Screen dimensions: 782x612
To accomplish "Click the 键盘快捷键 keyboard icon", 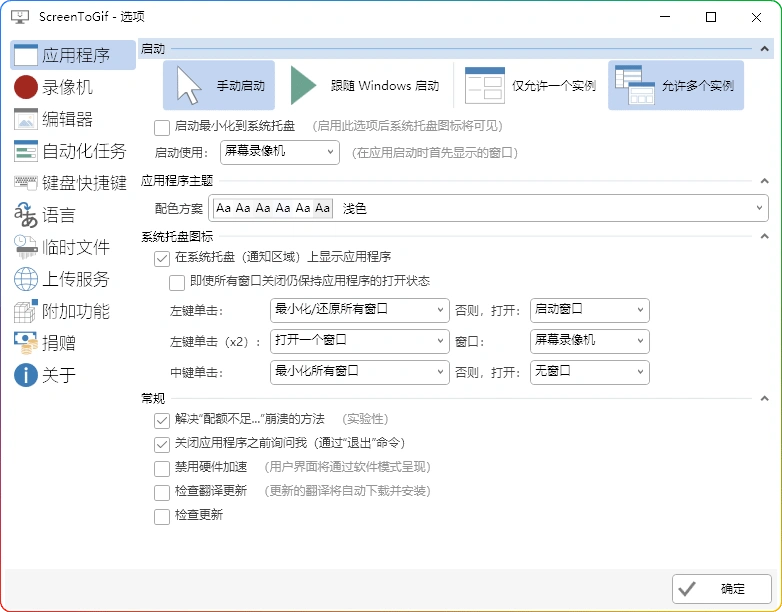I will point(25,183).
